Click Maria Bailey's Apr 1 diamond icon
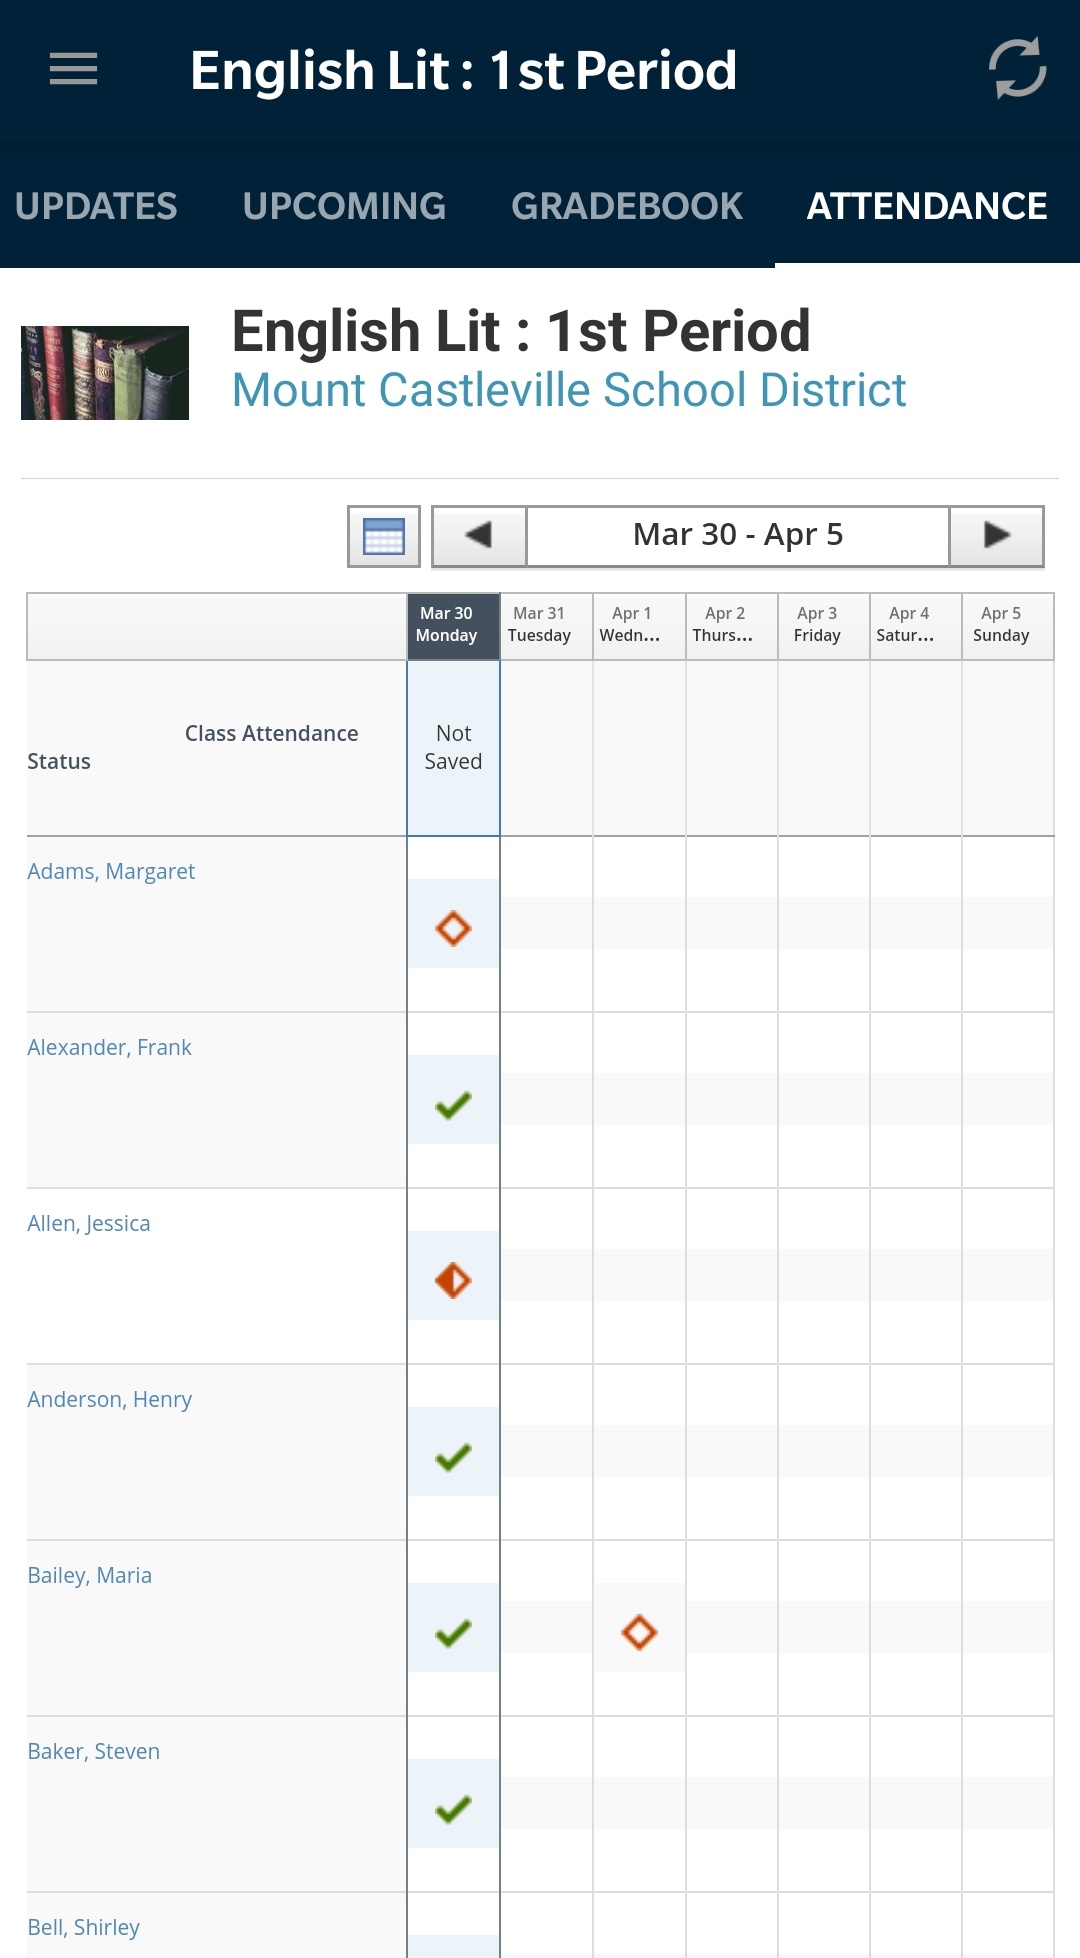This screenshot has width=1080, height=1958. click(x=639, y=1632)
